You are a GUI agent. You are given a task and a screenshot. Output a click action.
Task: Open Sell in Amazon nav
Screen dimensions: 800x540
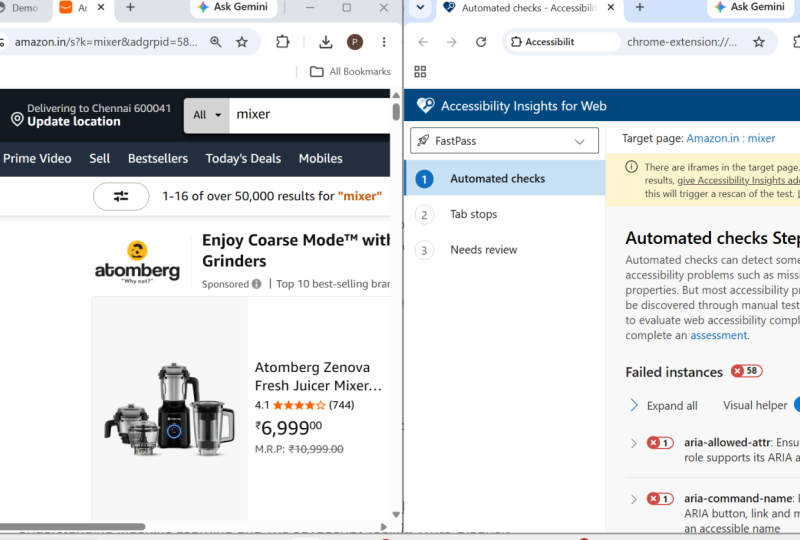coord(99,159)
